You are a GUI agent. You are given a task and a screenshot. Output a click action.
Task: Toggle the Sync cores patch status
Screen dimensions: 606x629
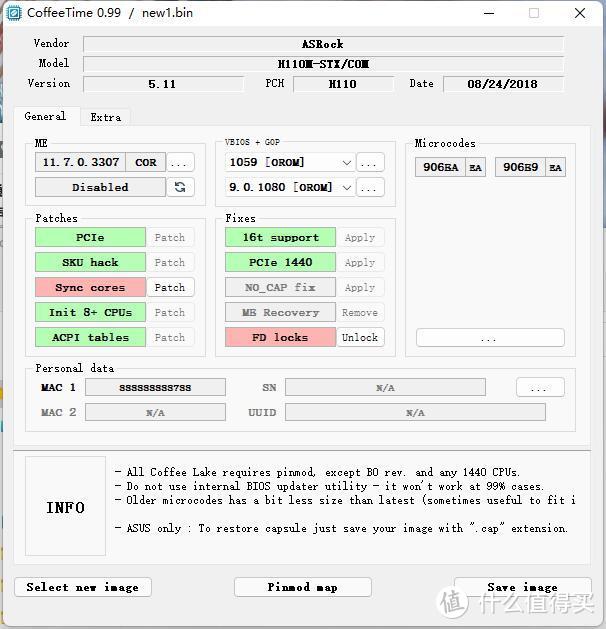[89, 287]
